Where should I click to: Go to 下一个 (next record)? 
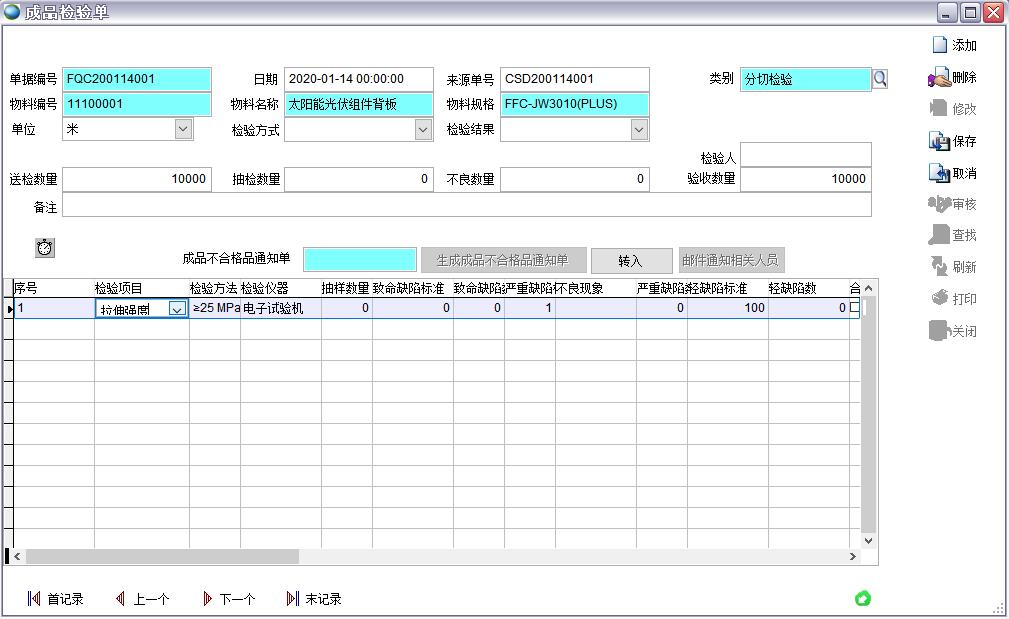tap(229, 599)
